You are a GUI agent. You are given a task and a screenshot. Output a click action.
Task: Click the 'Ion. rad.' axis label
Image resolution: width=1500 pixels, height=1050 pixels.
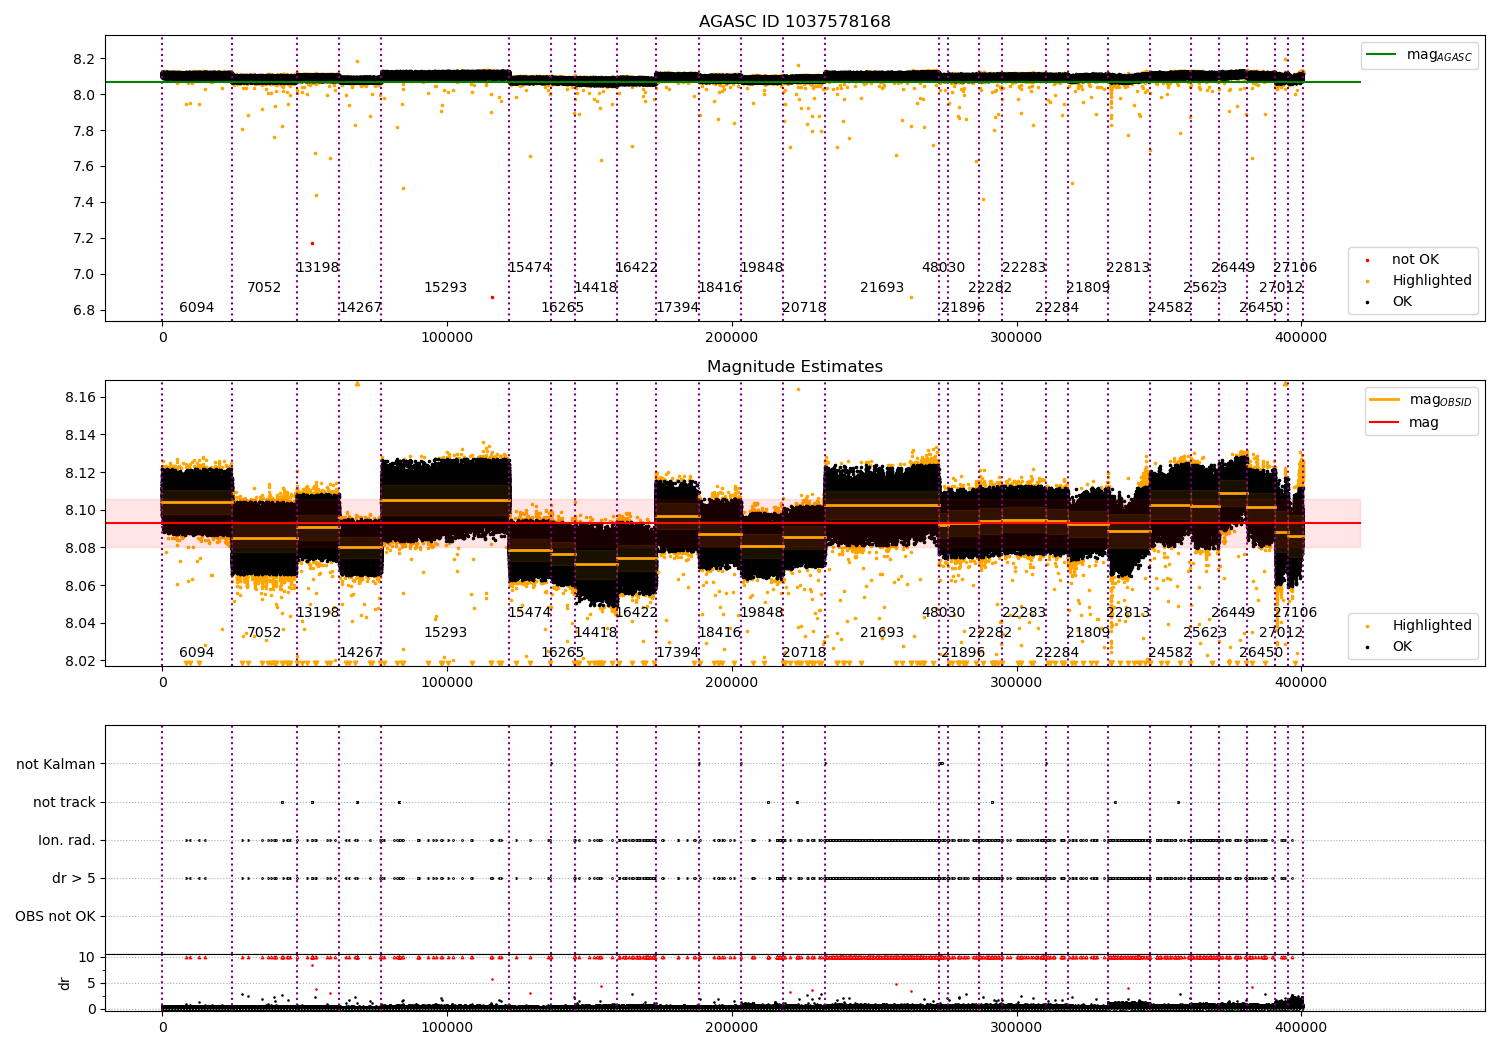point(67,840)
